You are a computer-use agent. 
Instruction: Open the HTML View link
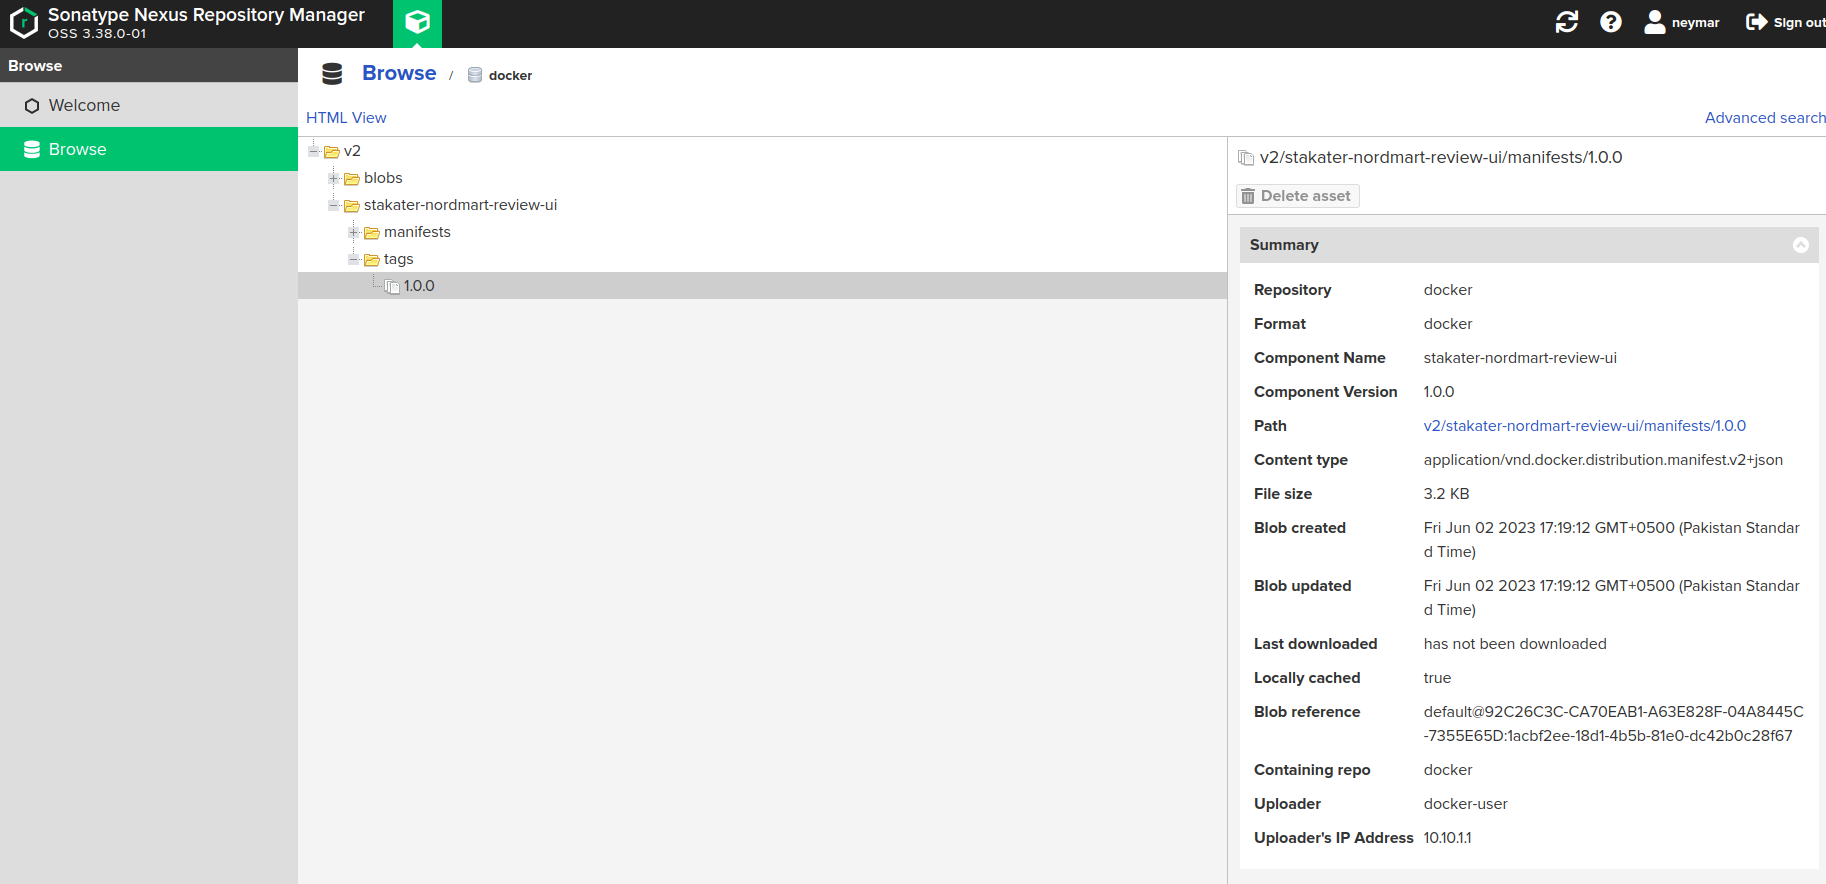click(x=346, y=118)
